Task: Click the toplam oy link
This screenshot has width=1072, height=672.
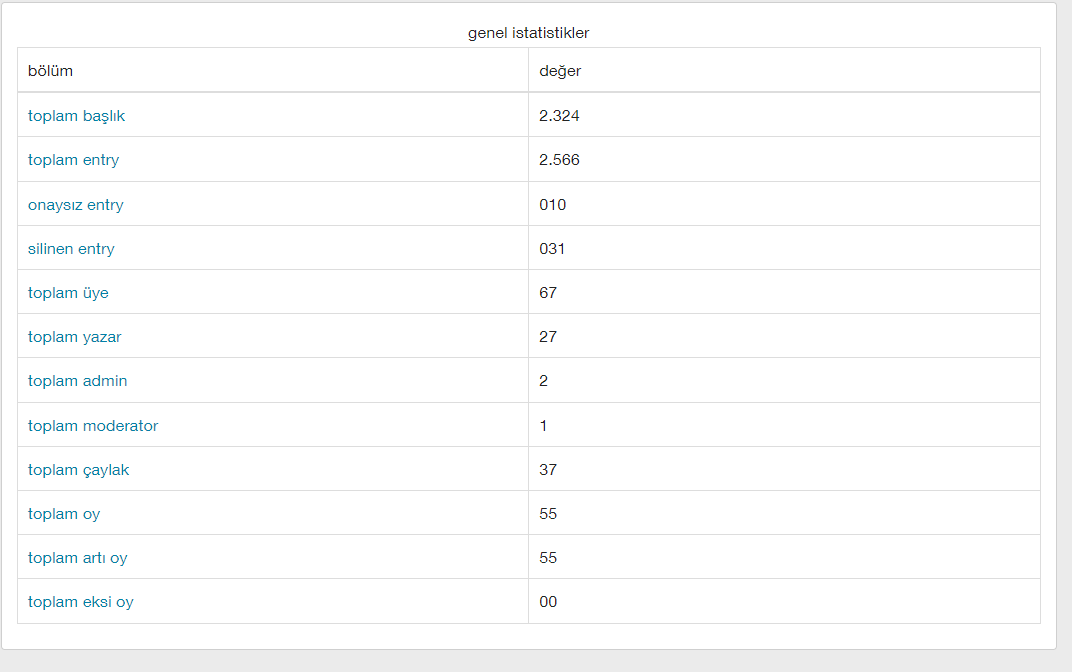Action: (x=64, y=513)
